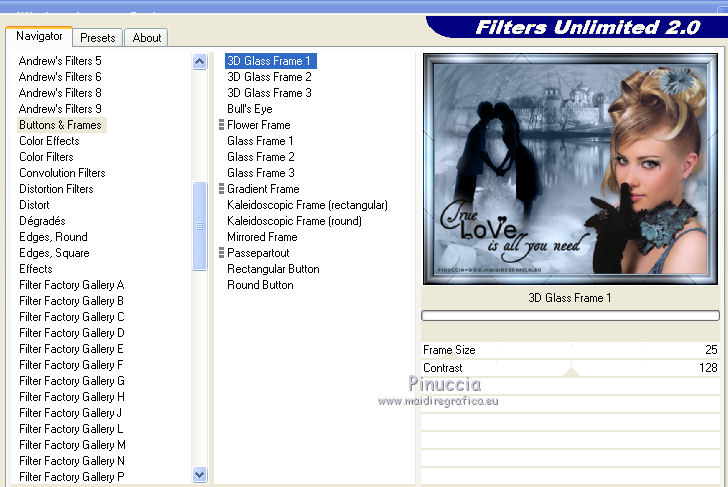Select Filter Factory Gallery J
Image resolution: width=728 pixels, height=487 pixels.
[x=72, y=413]
